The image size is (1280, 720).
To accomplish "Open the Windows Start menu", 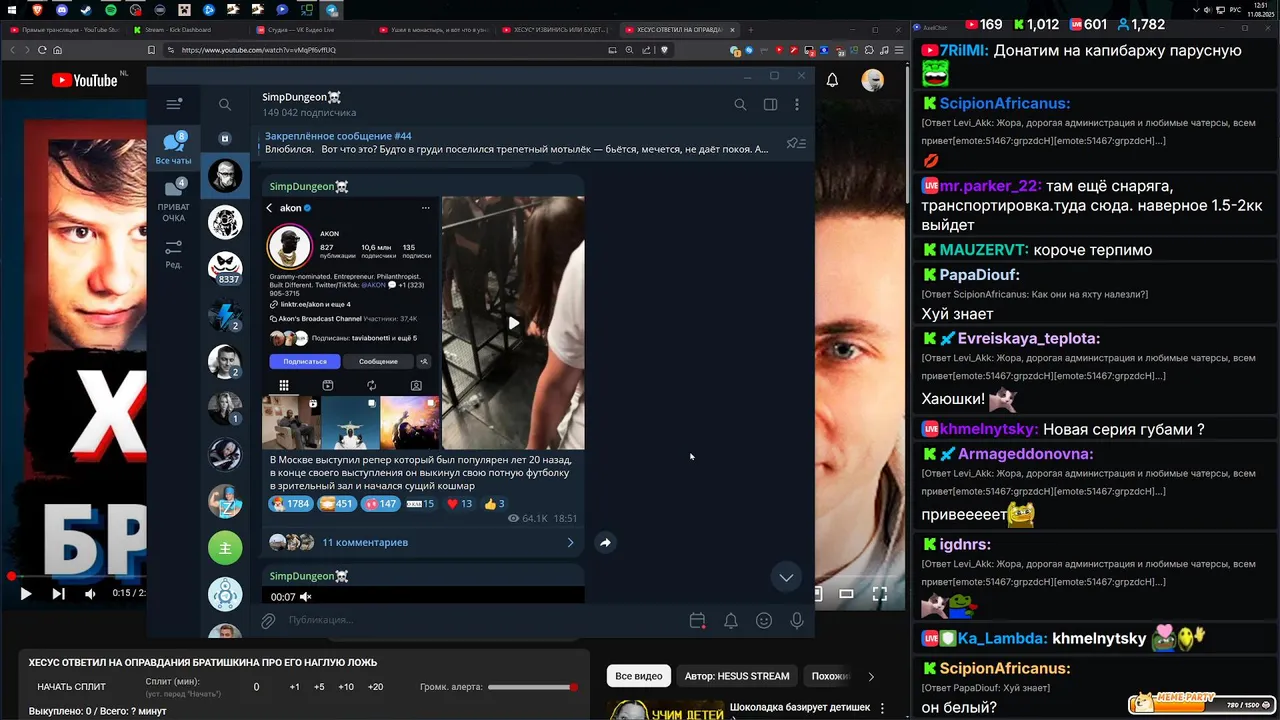I will tap(11, 10).
